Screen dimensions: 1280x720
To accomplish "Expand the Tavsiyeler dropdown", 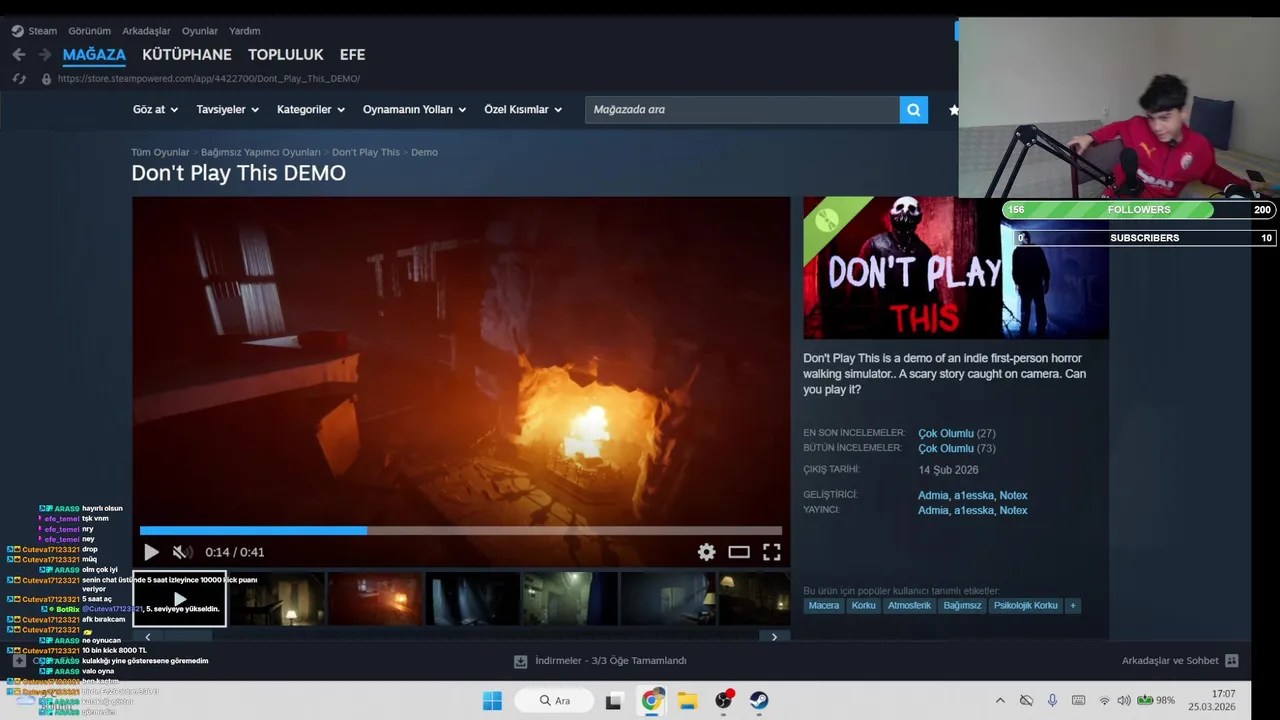I will pyautogui.click(x=227, y=110).
